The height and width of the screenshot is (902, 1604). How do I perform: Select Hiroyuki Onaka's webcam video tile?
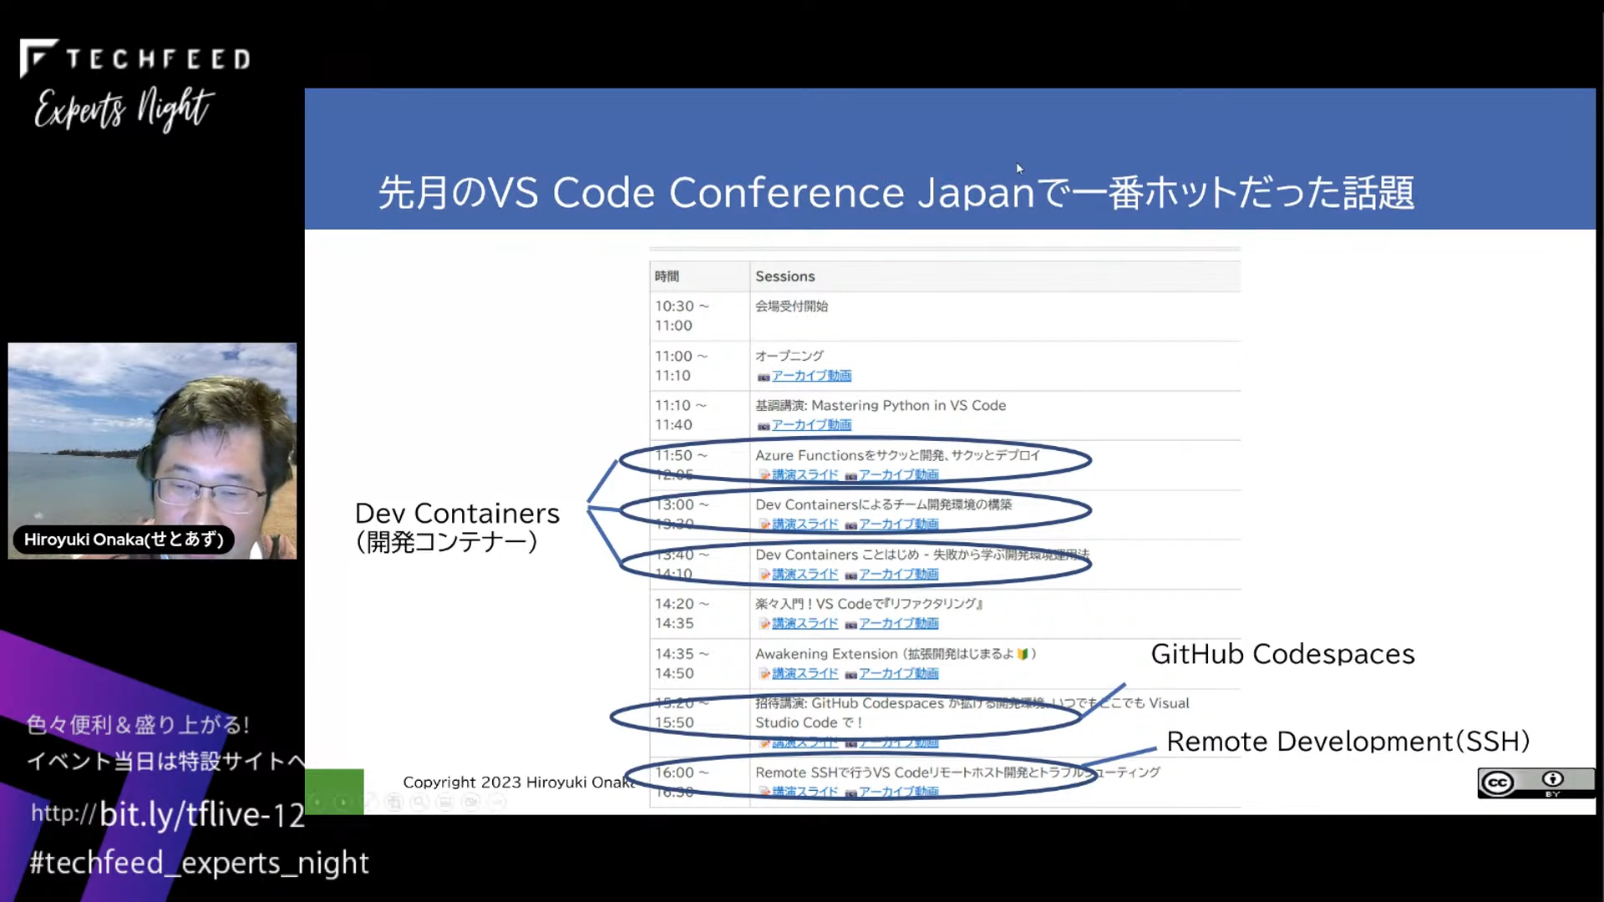click(152, 451)
